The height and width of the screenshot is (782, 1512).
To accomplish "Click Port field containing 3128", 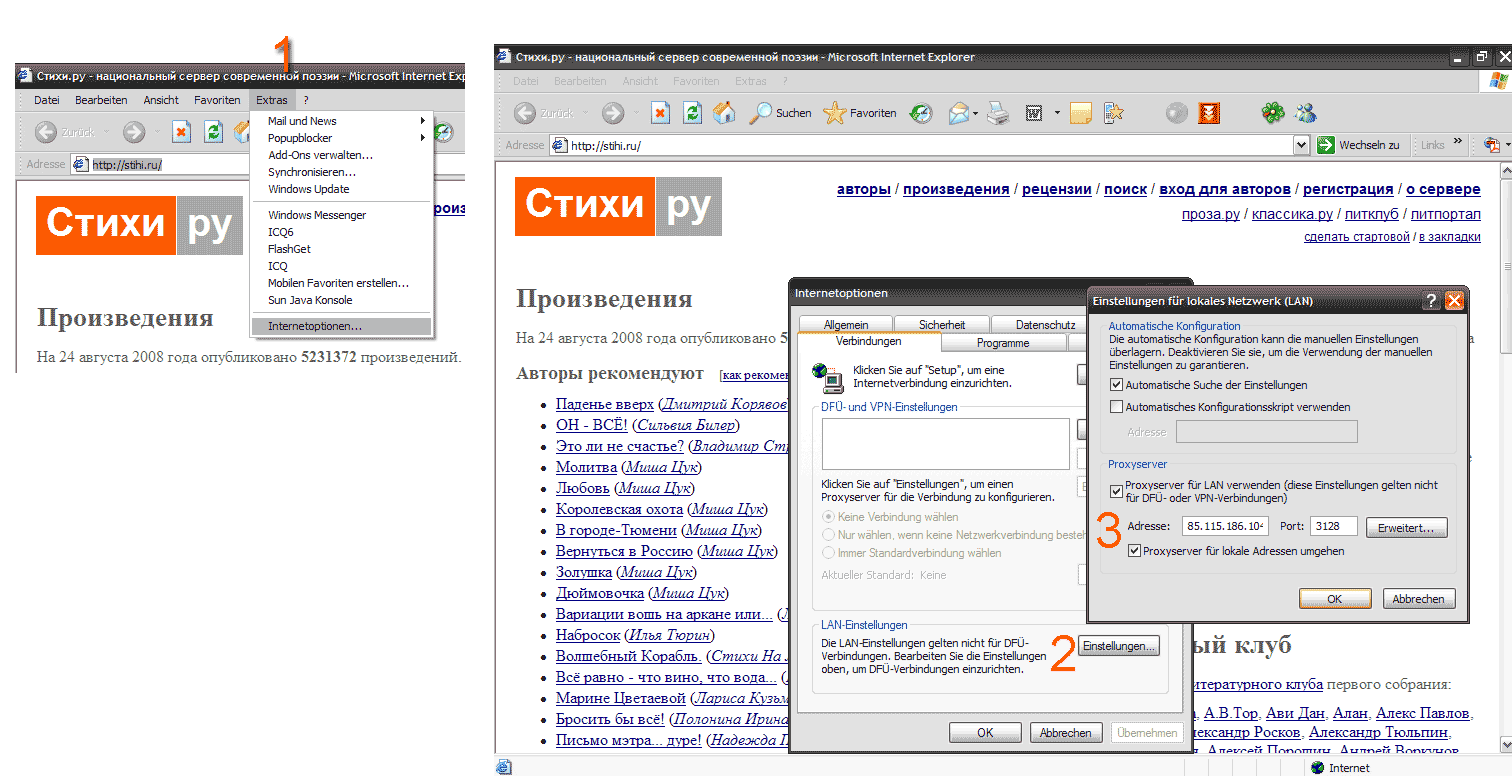I will coord(1332,526).
